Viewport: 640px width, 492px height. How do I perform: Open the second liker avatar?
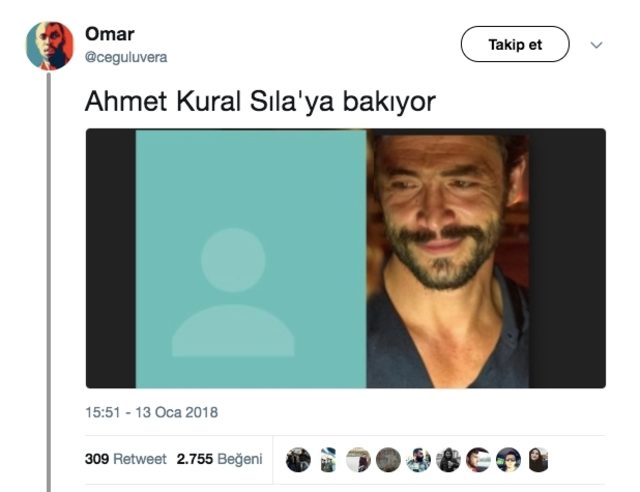pos(328,460)
